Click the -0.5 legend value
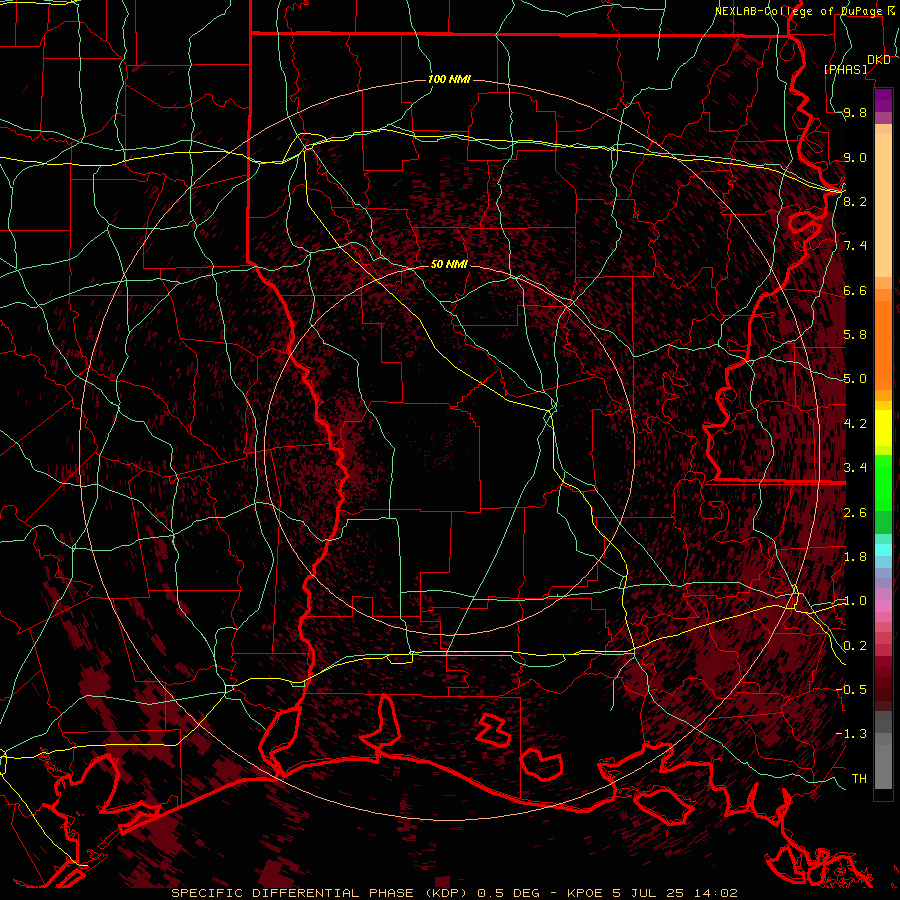The image size is (900, 900). [851, 690]
